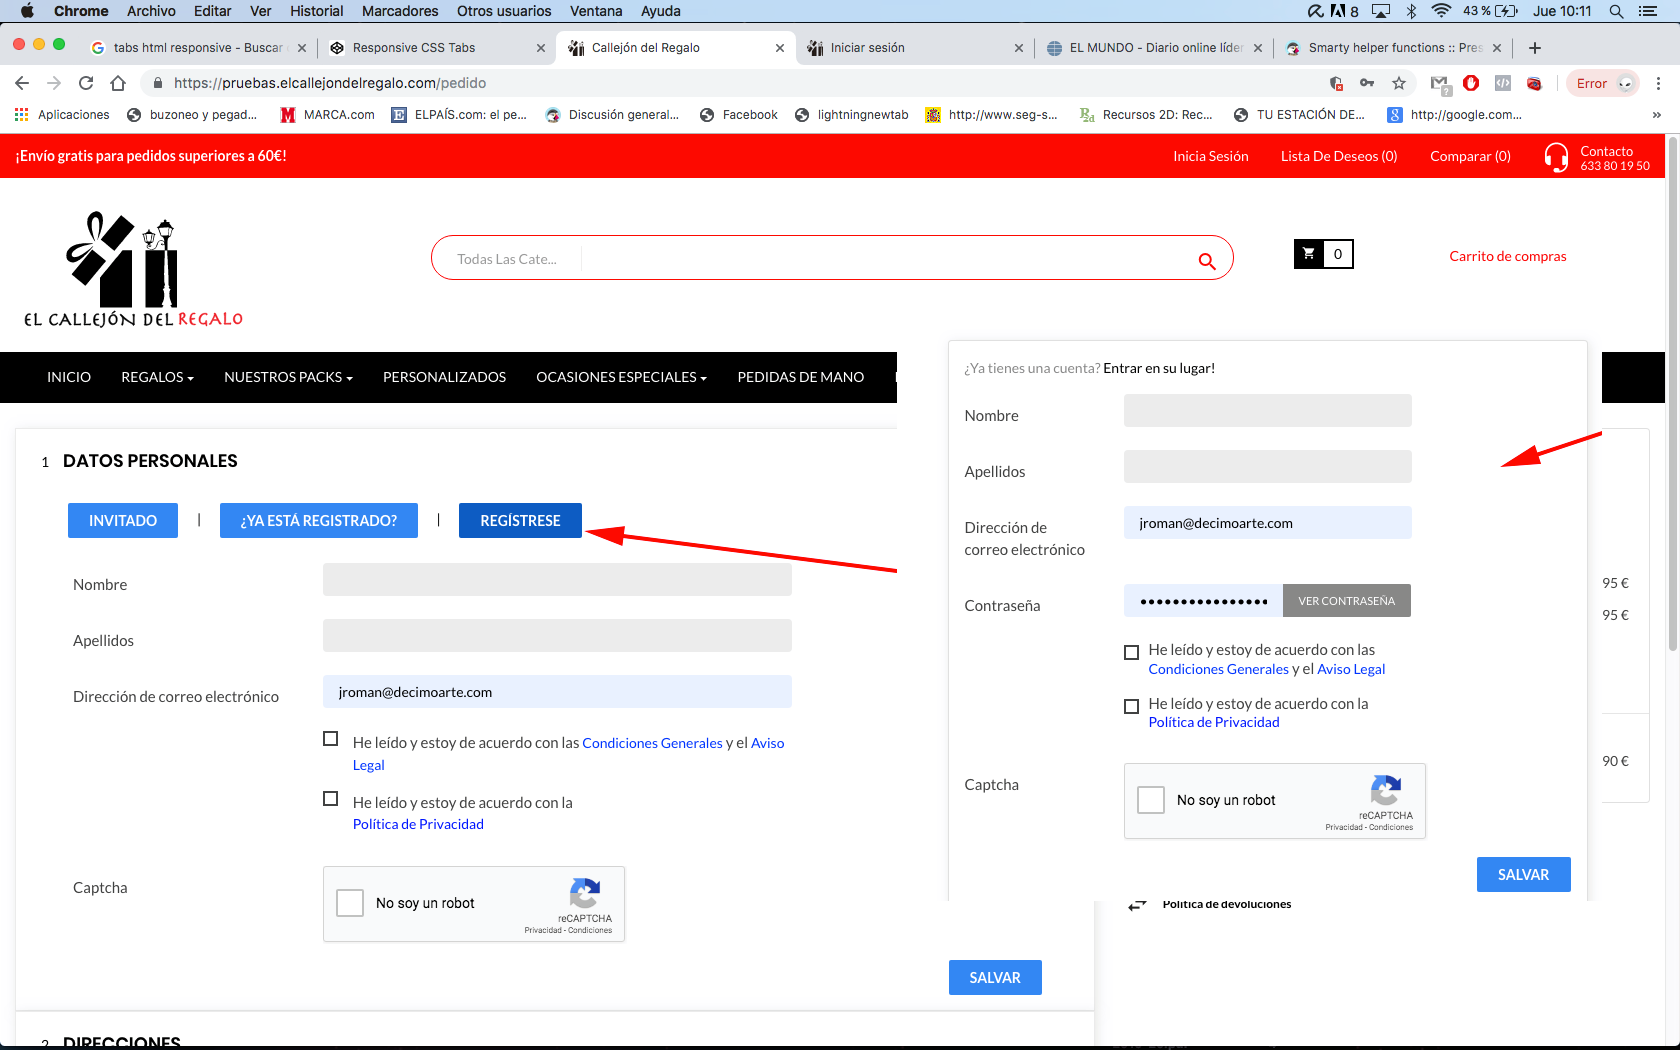The height and width of the screenshot is (1050, 1680).
Task: Click the Chrome home icon
Action: (118, 83)
